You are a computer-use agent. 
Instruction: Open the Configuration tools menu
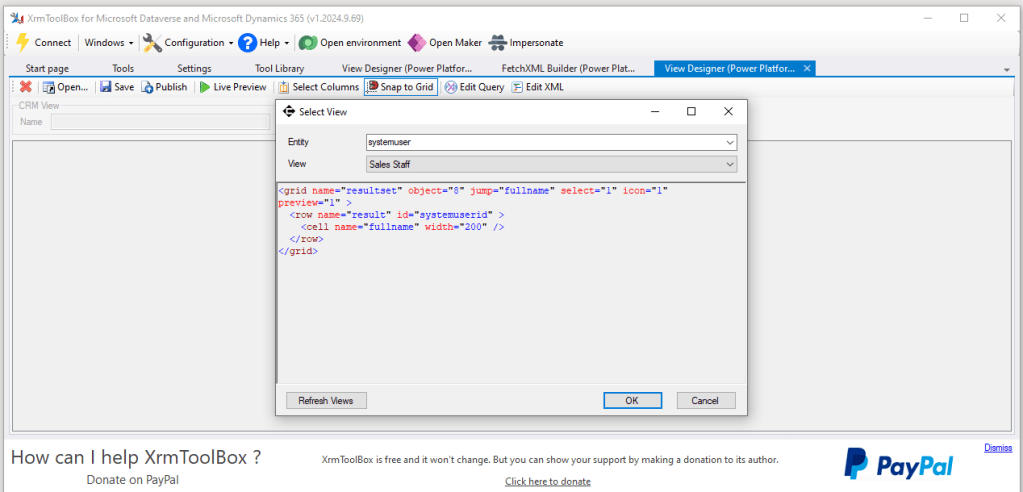[187, 43]
